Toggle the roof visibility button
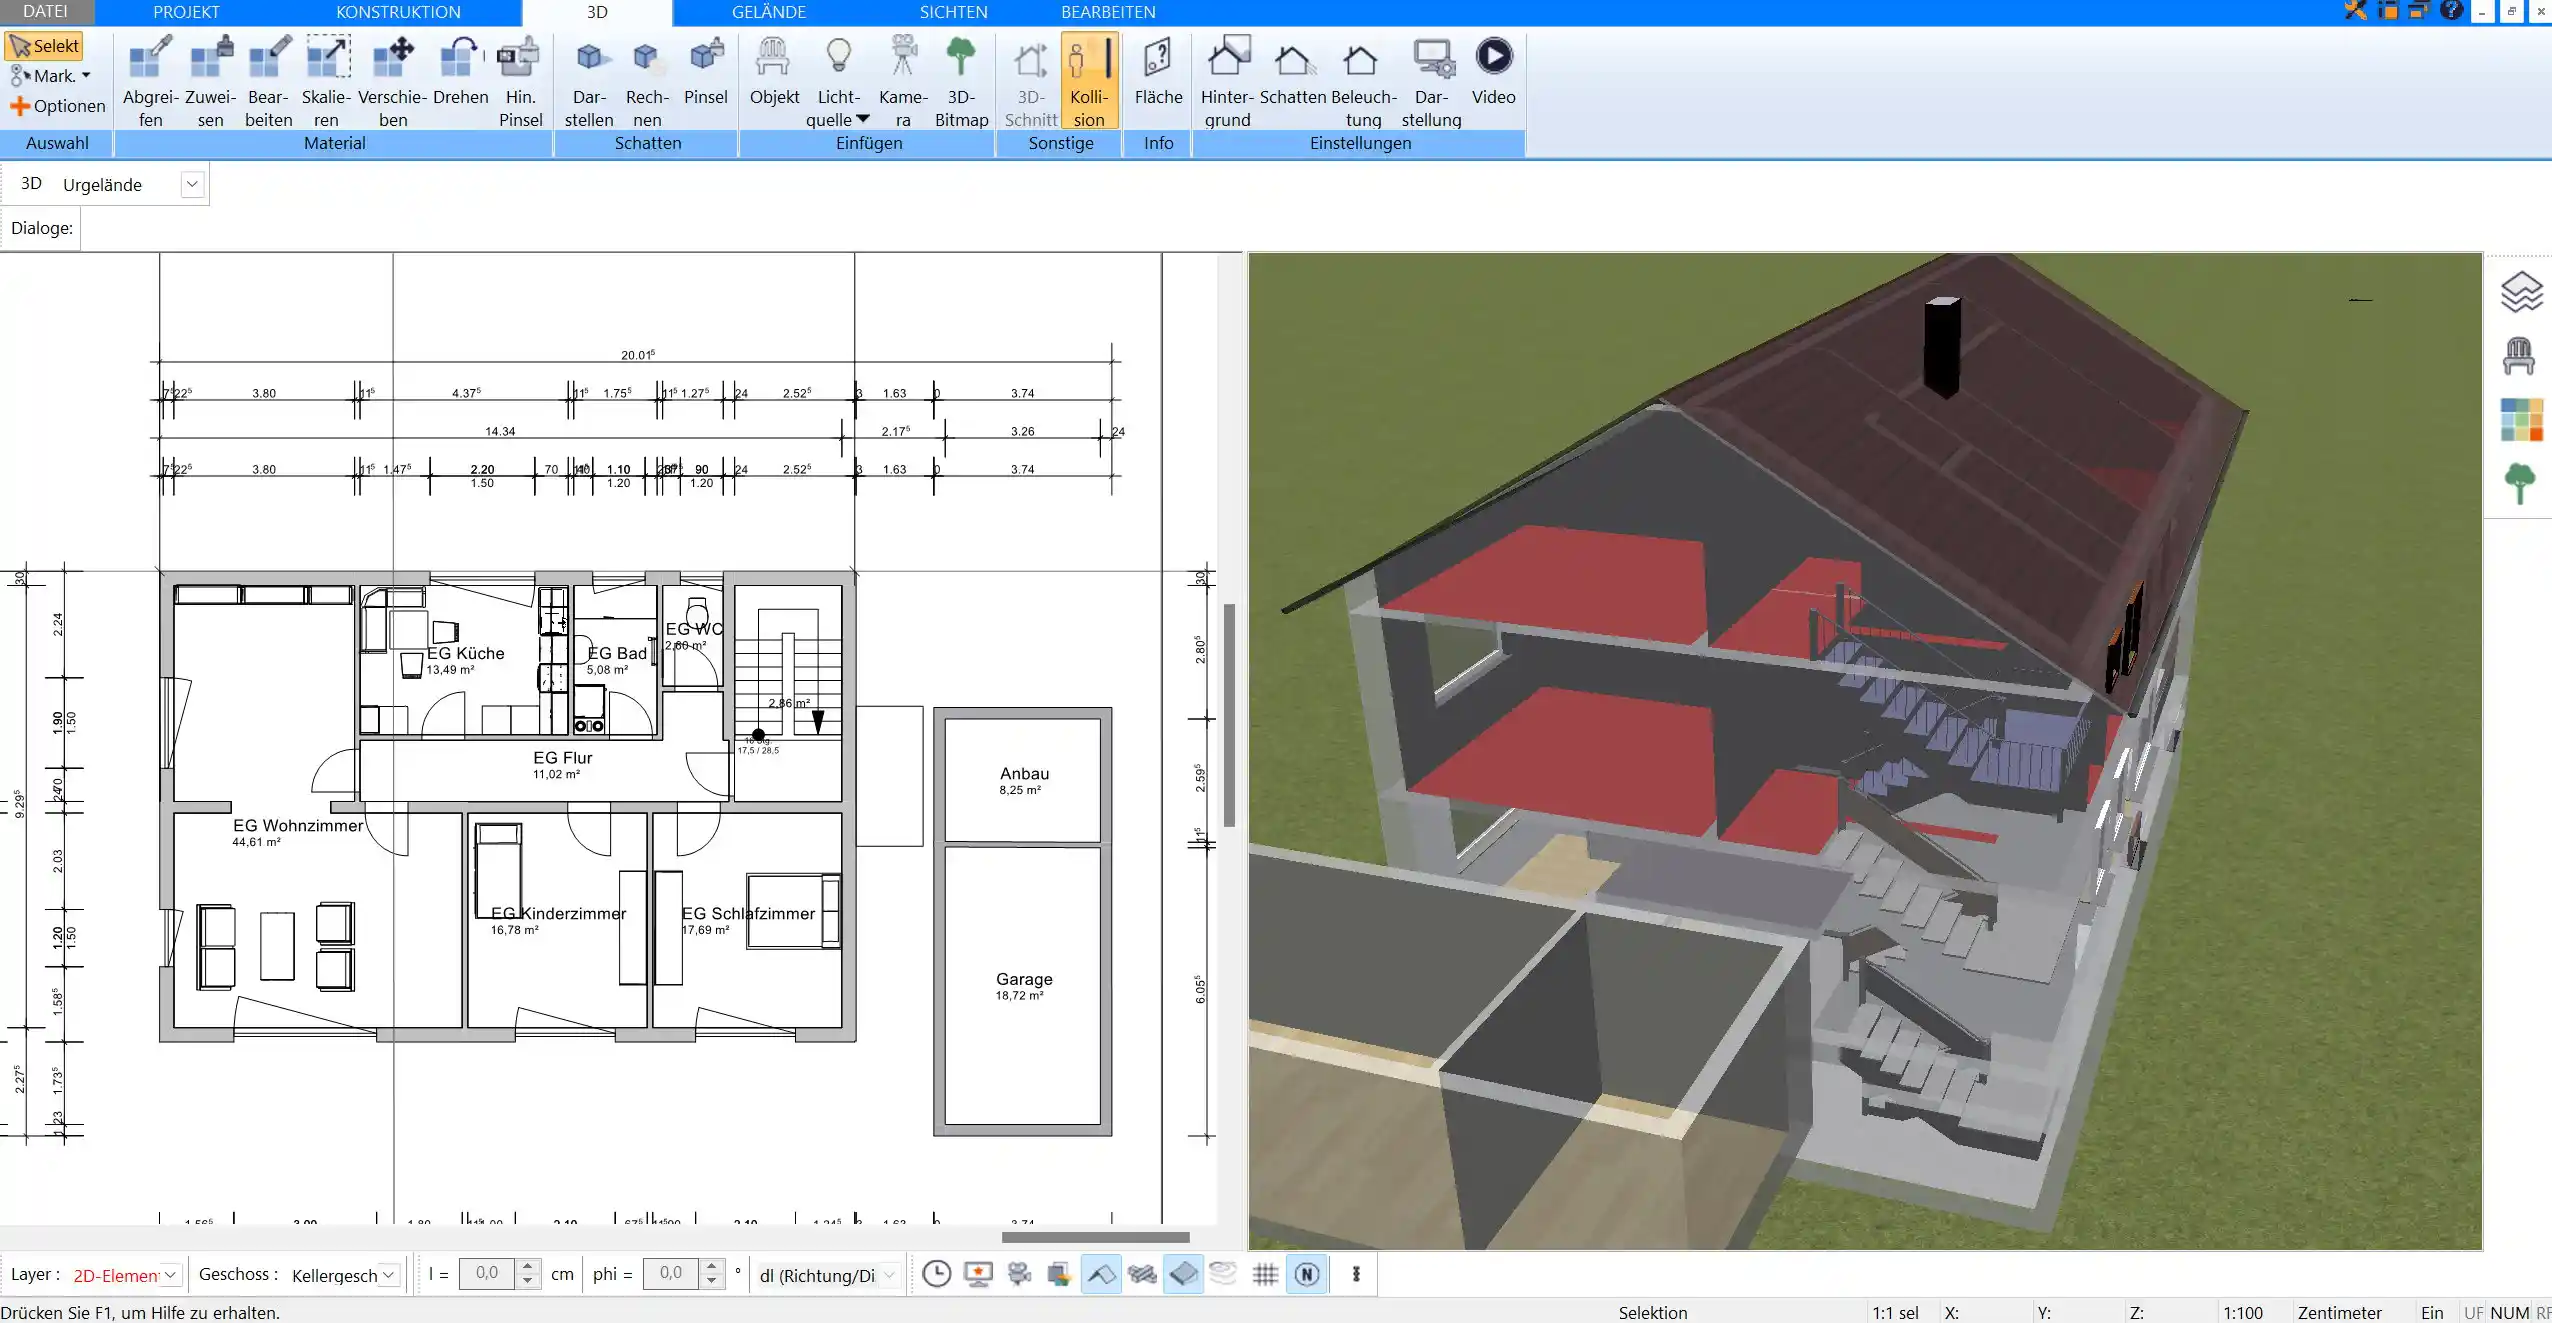This screenshot has width=2552, height=1323. click(1101, 1274)
